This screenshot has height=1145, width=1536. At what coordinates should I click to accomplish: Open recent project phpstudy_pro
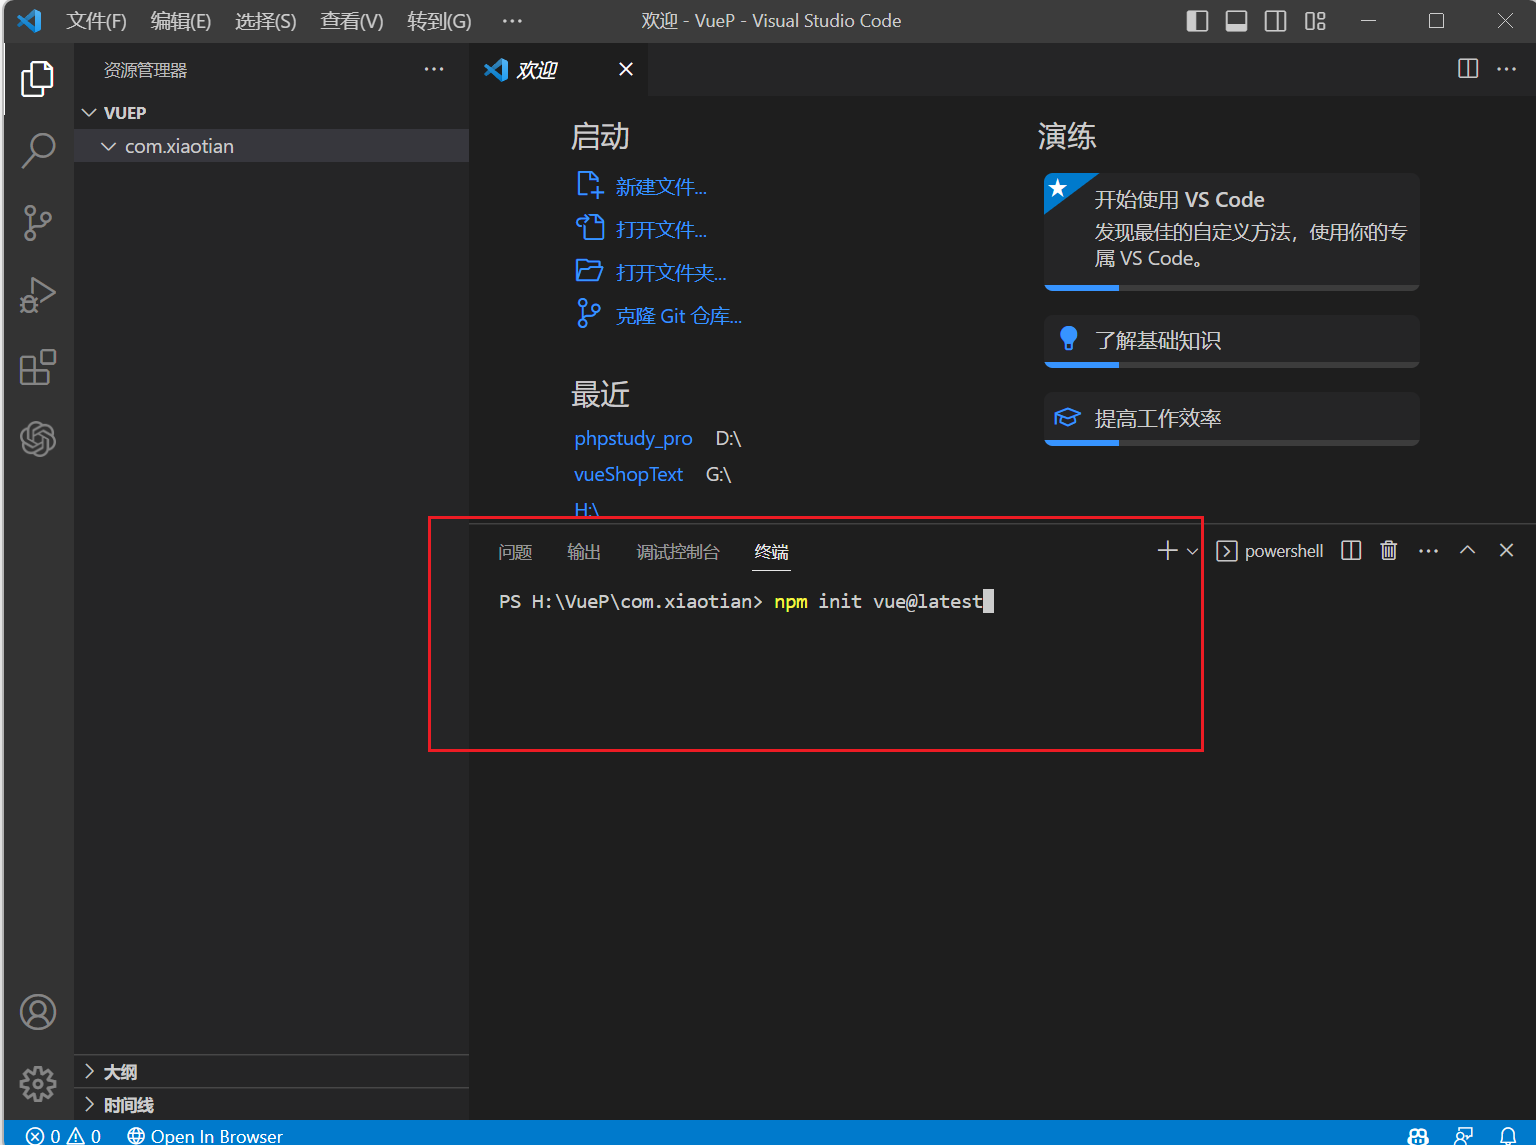pos(633,439)
